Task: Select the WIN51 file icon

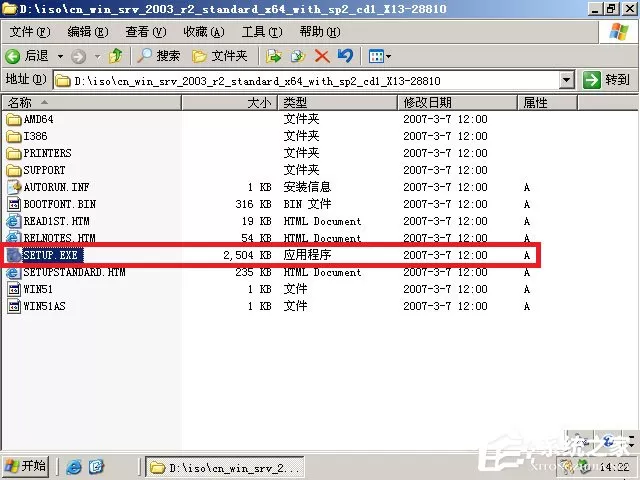Action: [x=14, y=289]
